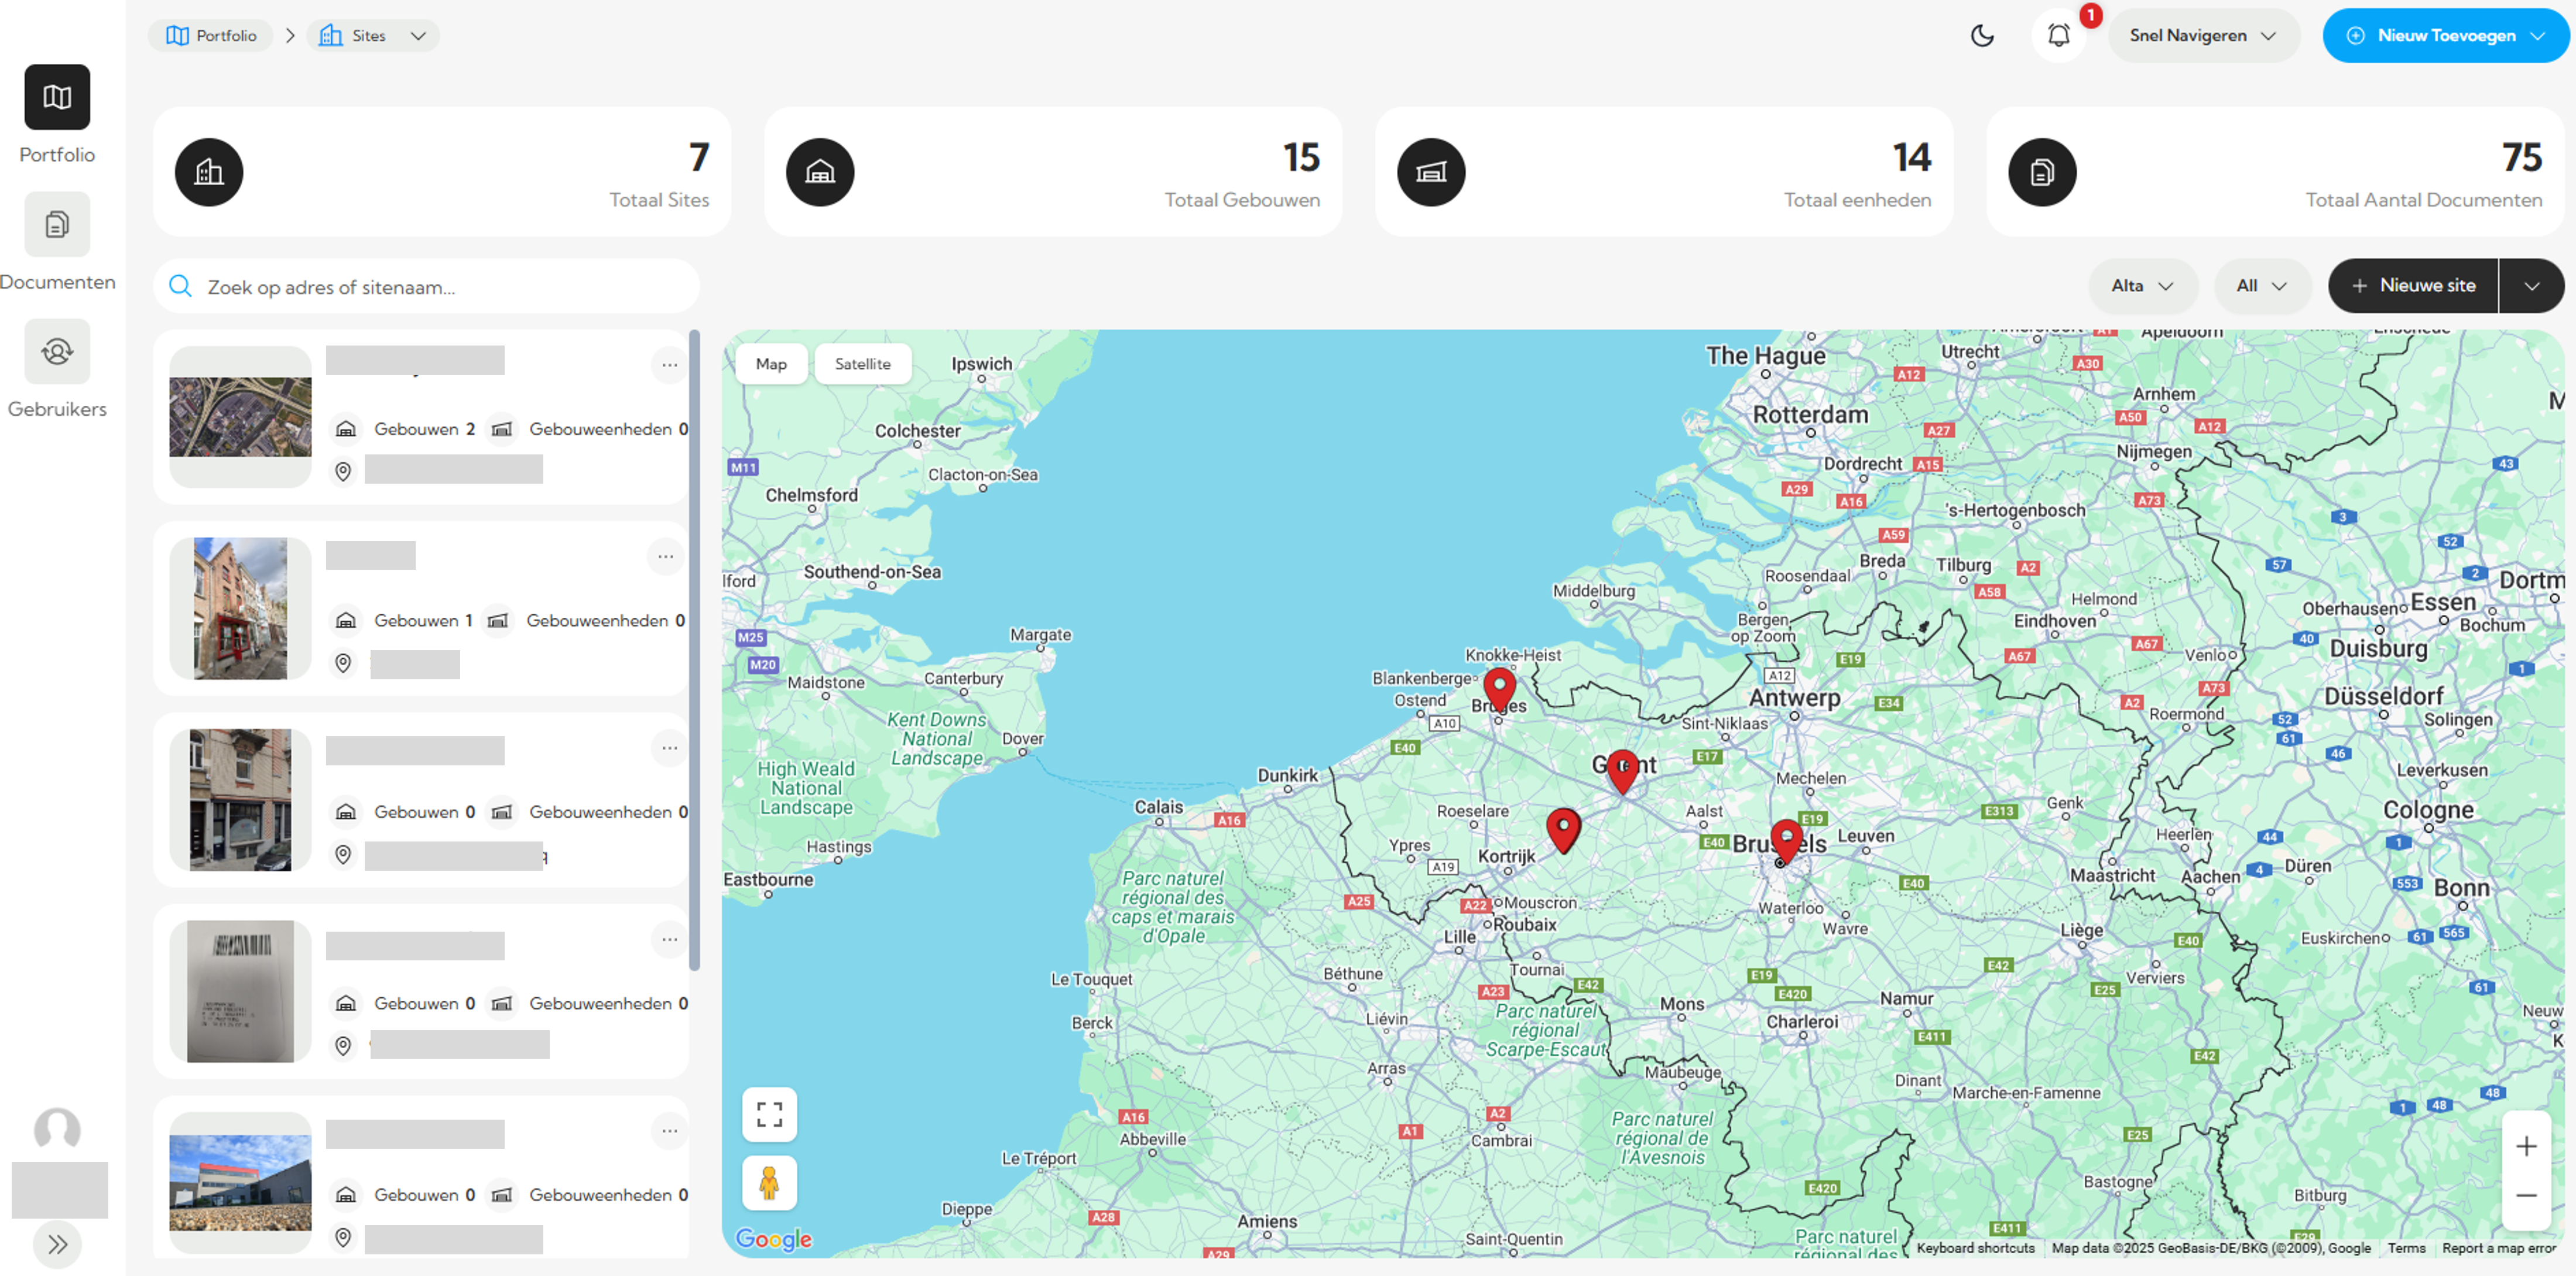Viewport: 2576px width, 1276px height.
Task: Click the Nieuwe site button
Action: (2413, 286)
